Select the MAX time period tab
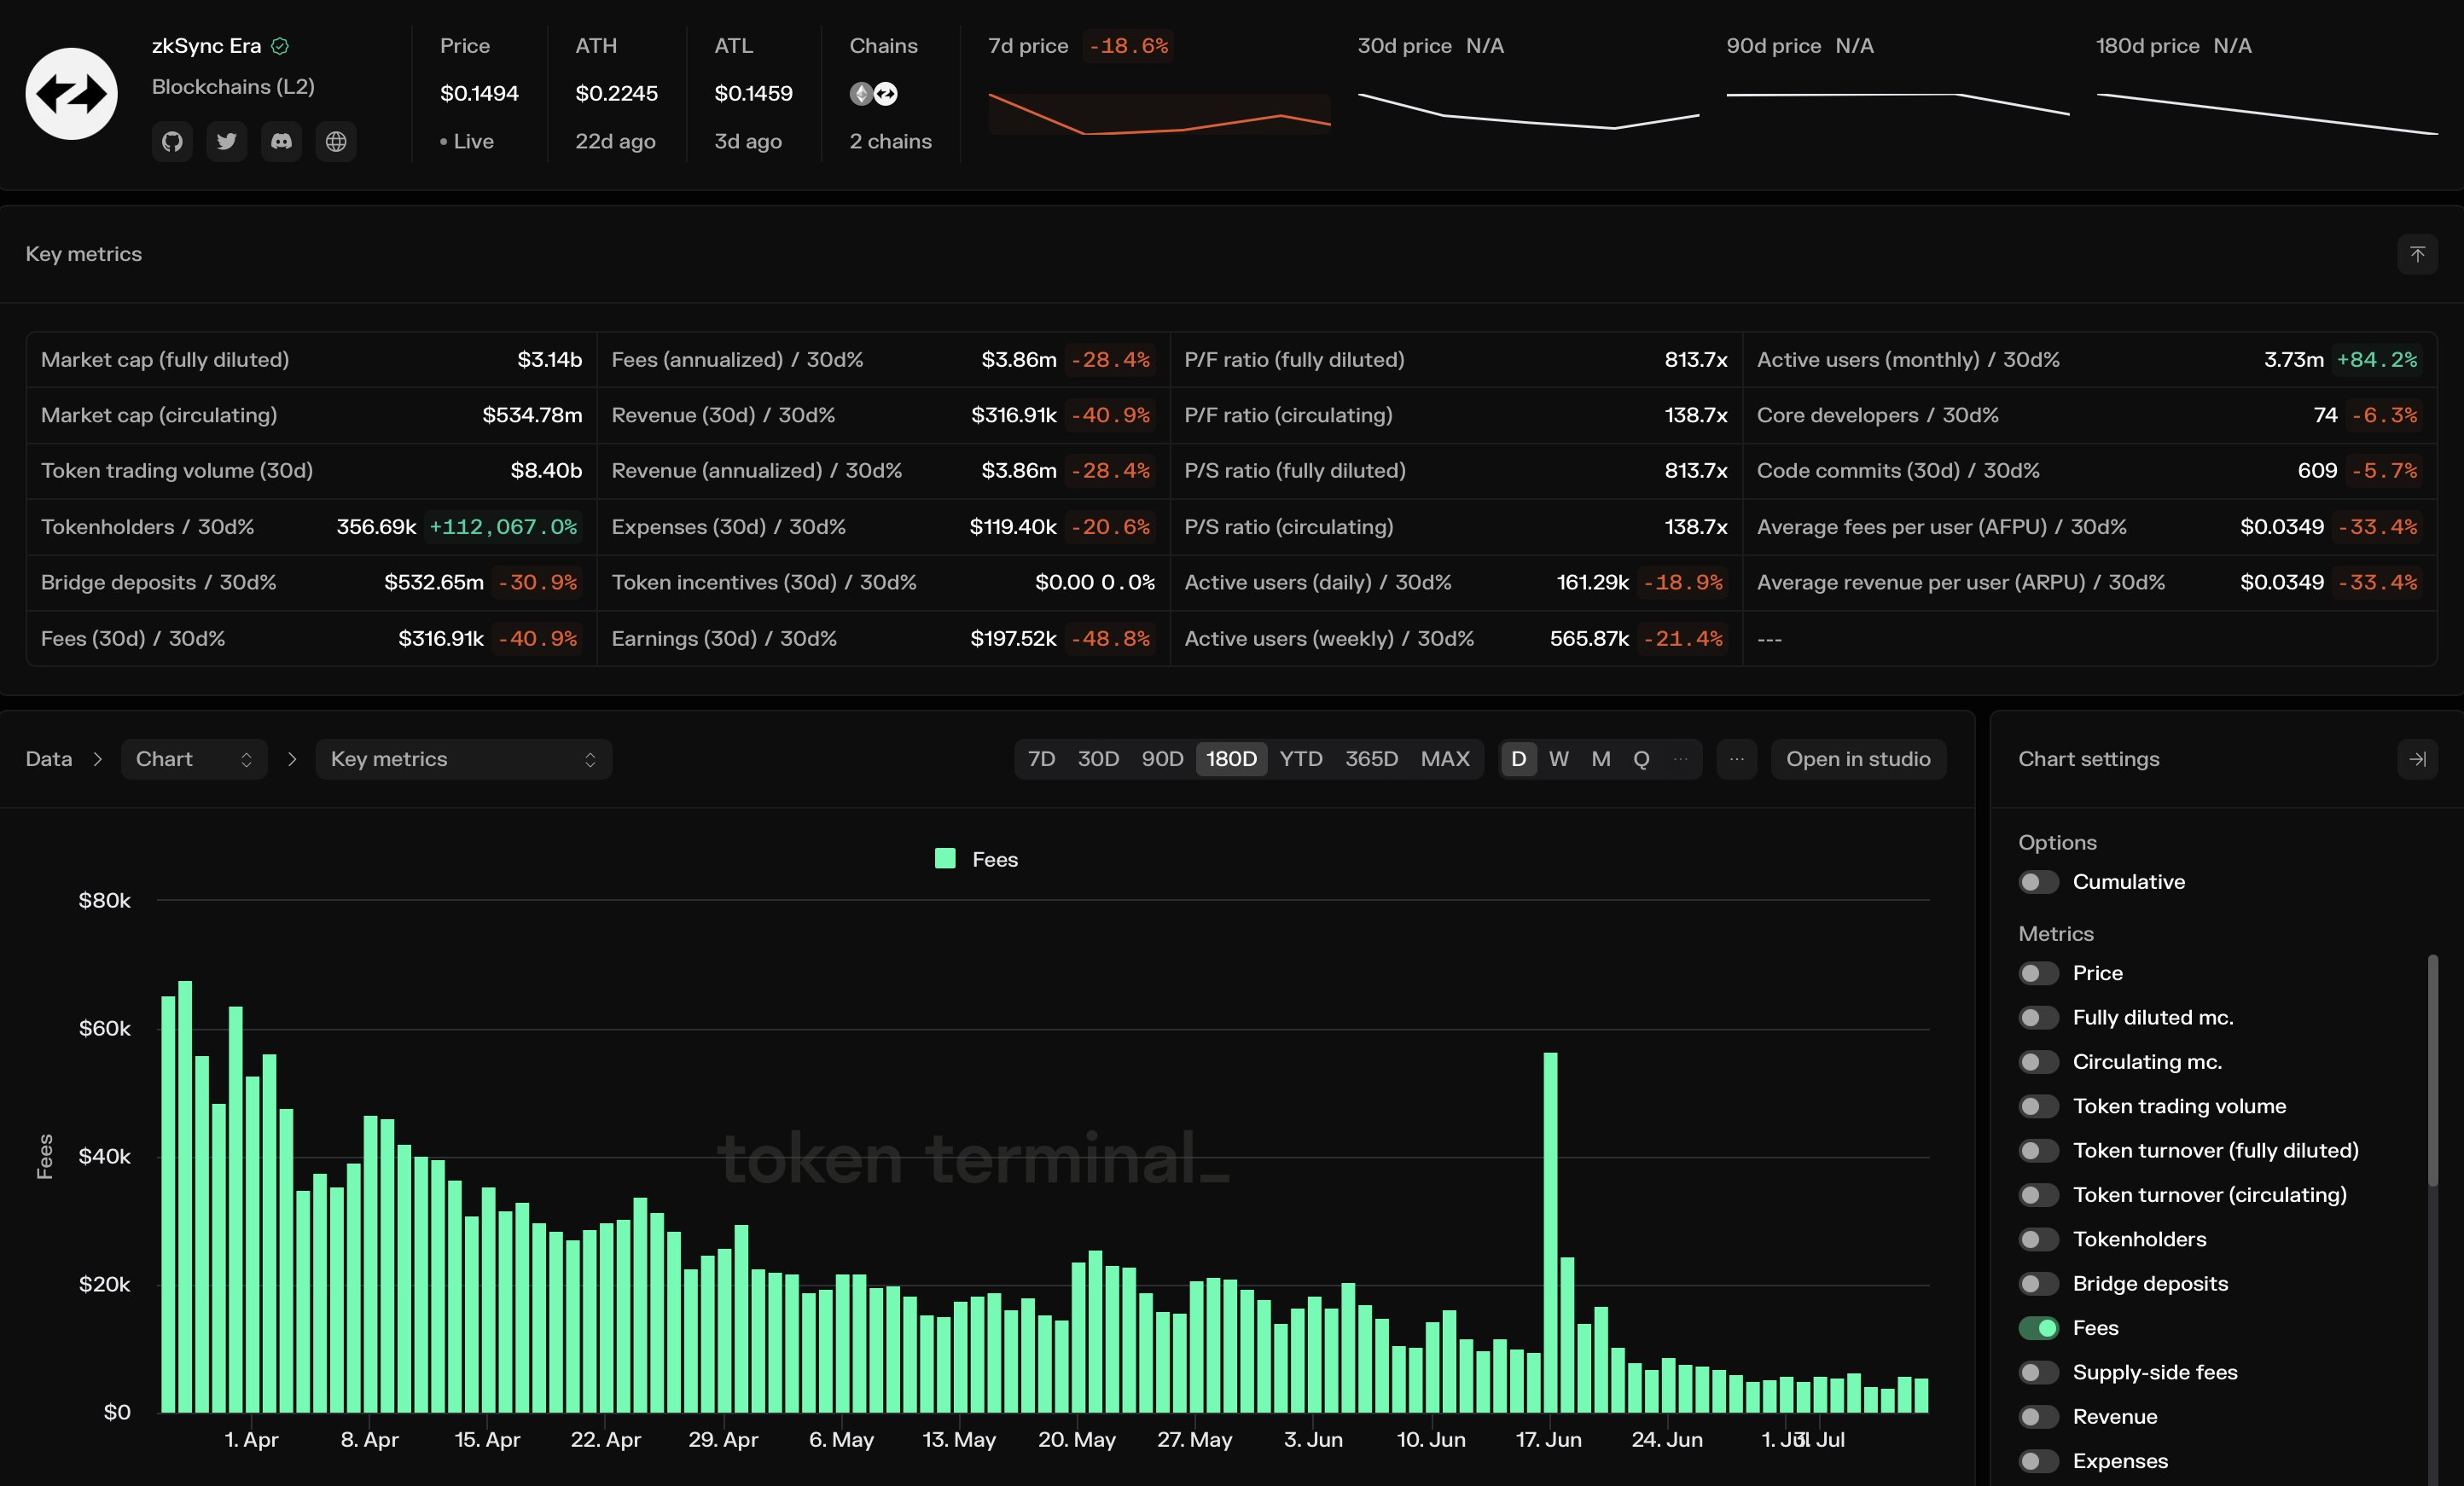 pos(1444,759)
